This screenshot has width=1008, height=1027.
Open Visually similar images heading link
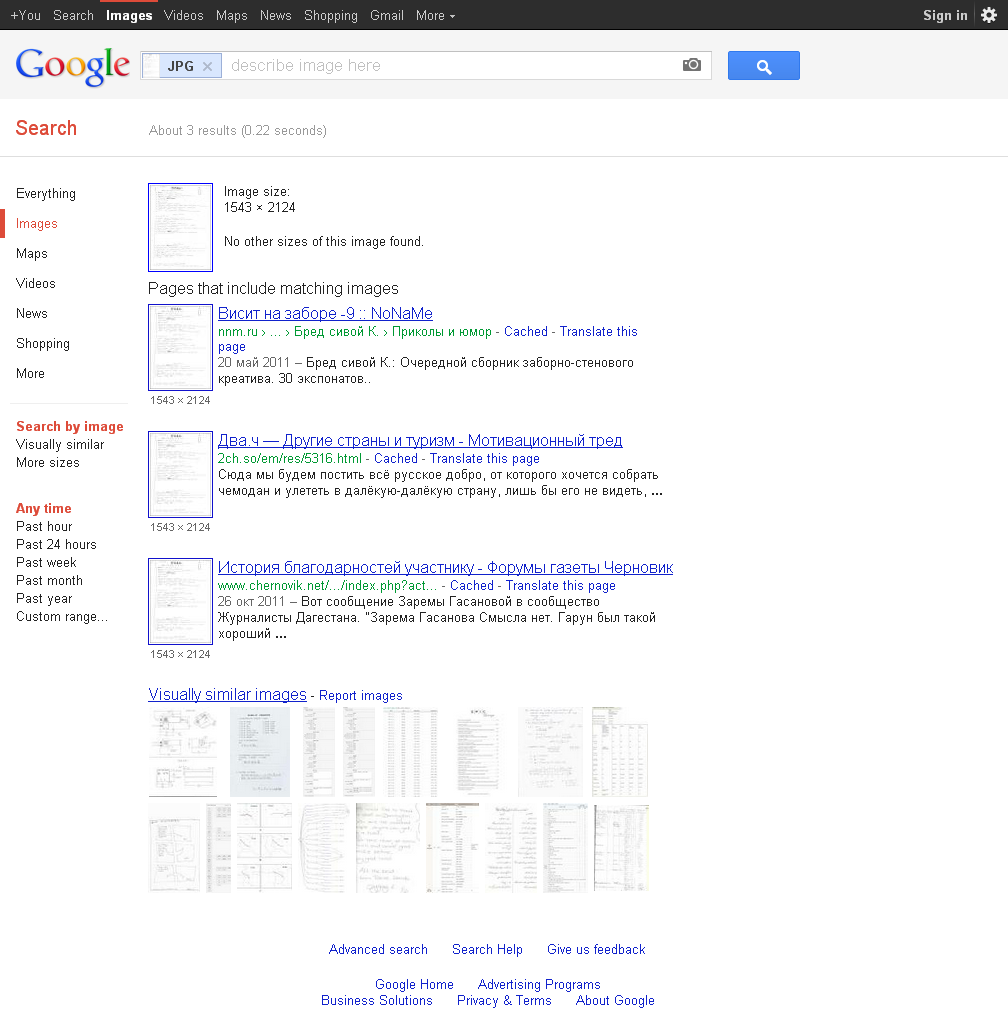pos(227,694)
